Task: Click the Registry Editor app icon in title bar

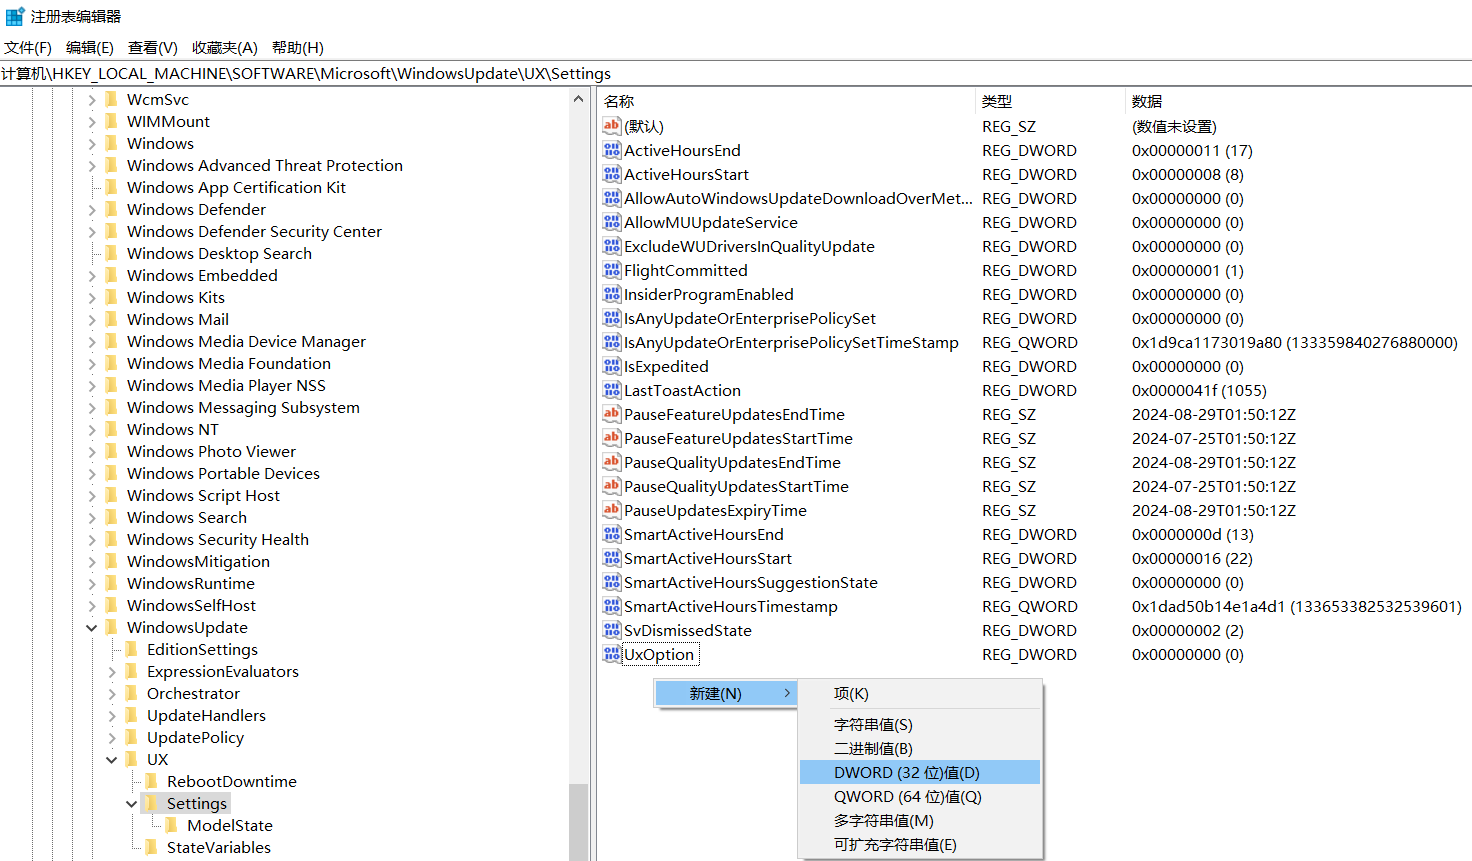Action: [15, 16]
